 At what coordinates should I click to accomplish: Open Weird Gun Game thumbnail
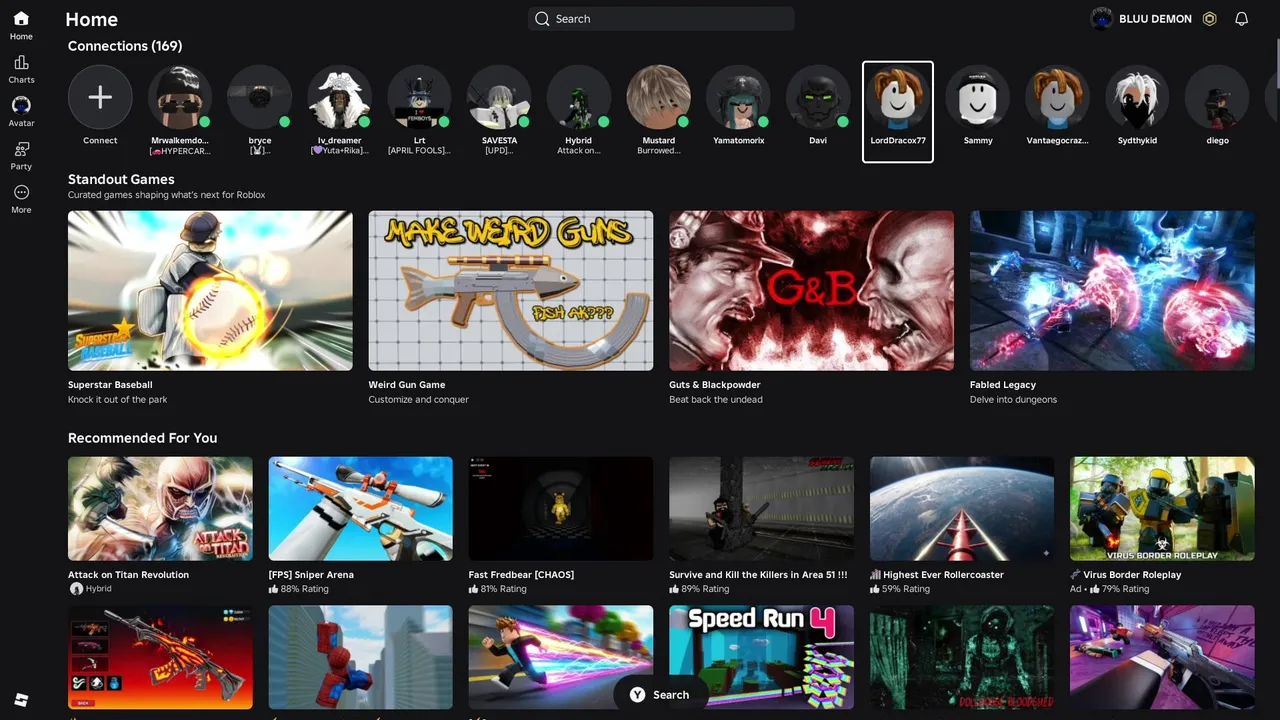pyautogui.click(x=511, y=290)
